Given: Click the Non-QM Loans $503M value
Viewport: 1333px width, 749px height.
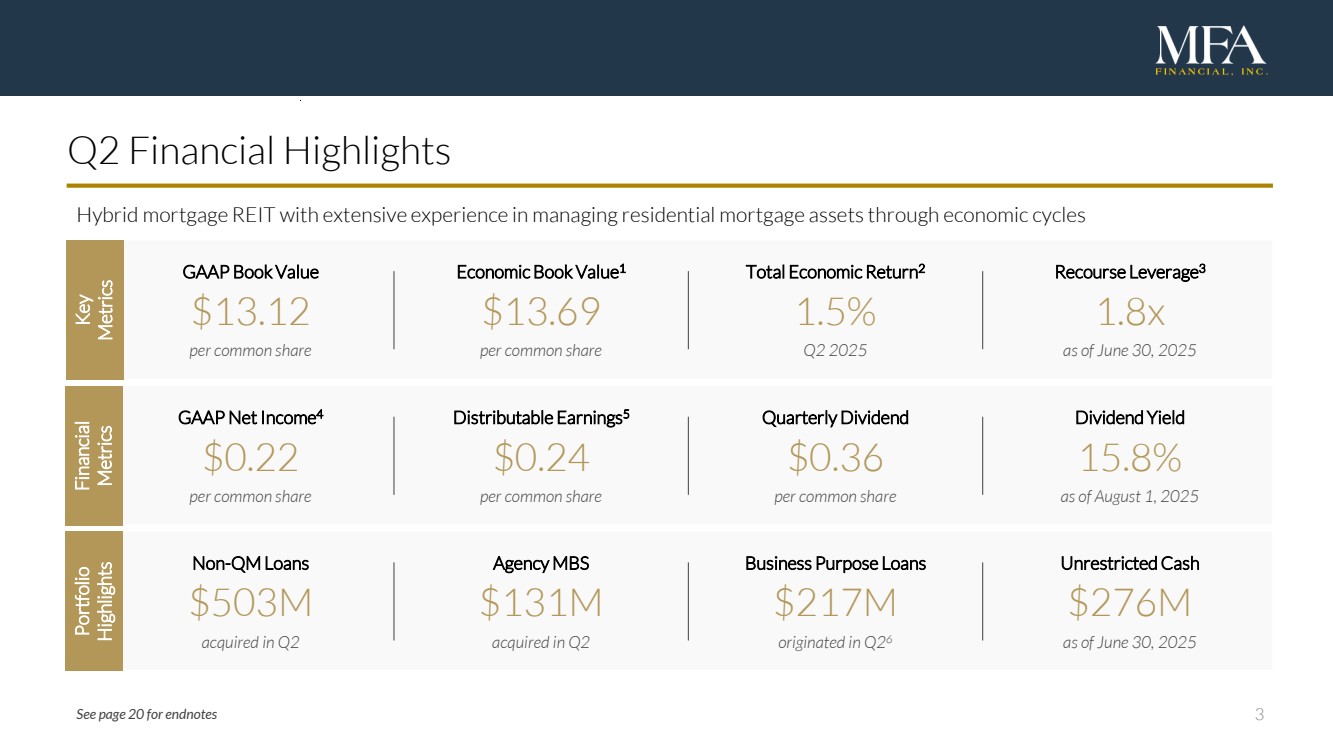Looking at the screenshot, I should [250, 603].
